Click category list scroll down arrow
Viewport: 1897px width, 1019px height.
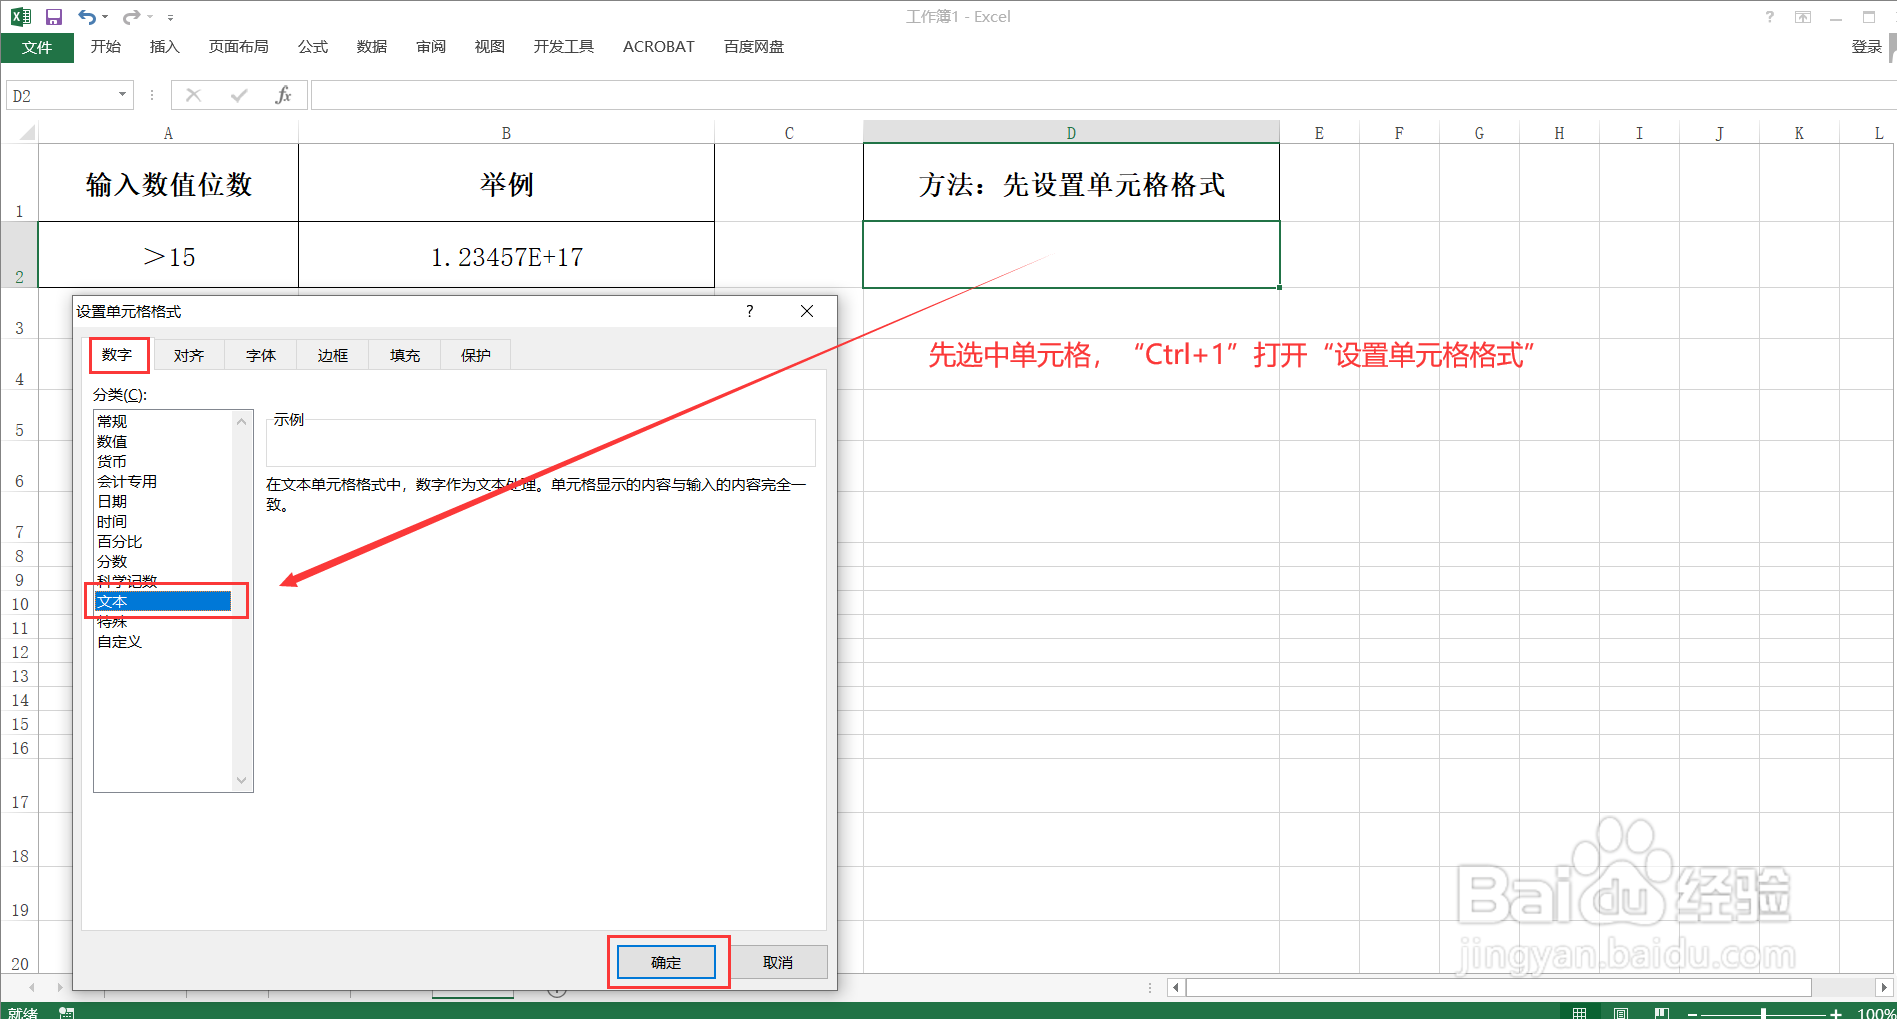click(x=241, y=780)
